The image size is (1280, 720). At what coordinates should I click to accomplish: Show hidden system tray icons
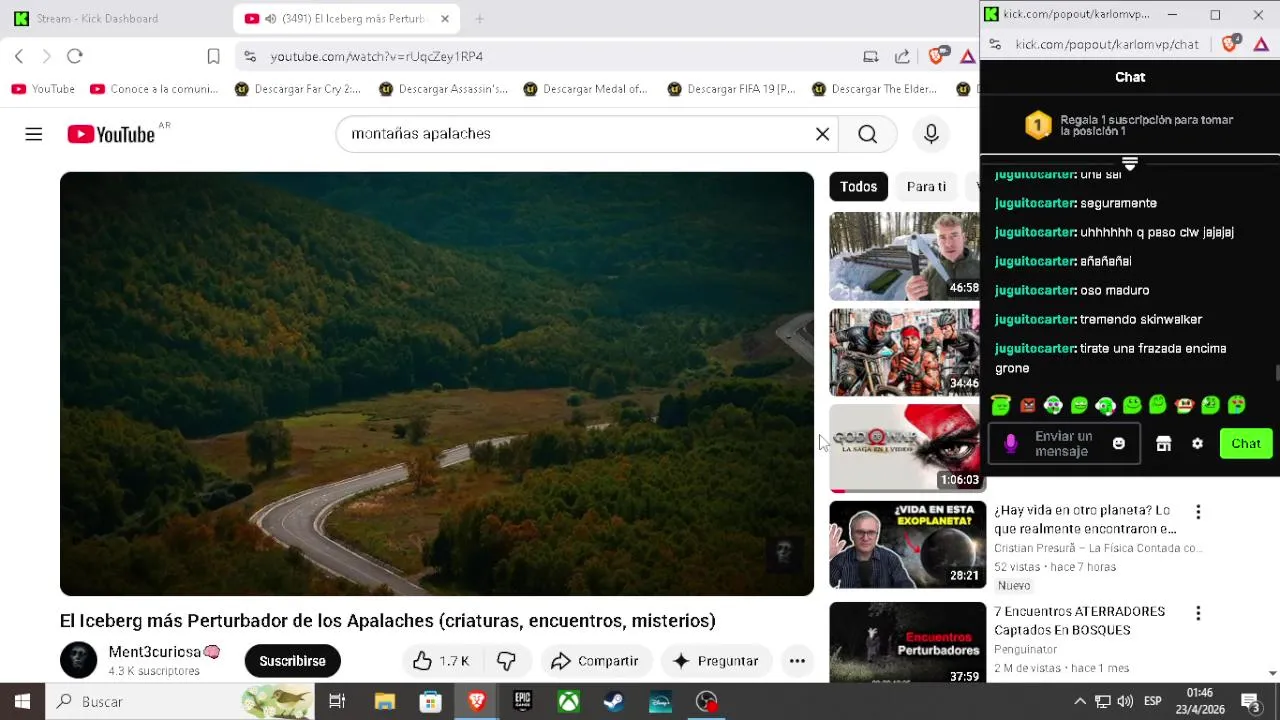[x=1080, y=702]
